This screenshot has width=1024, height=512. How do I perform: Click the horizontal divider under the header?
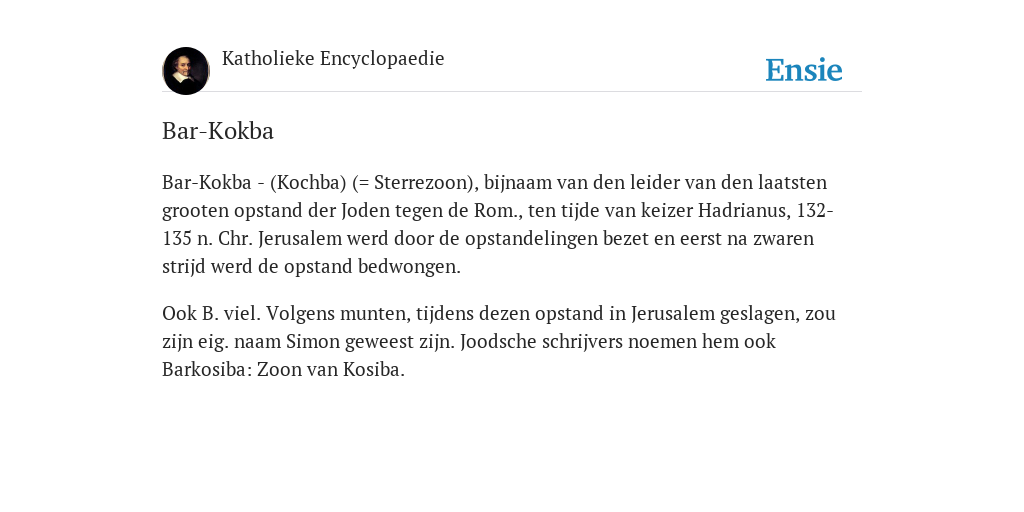(512, 91)
